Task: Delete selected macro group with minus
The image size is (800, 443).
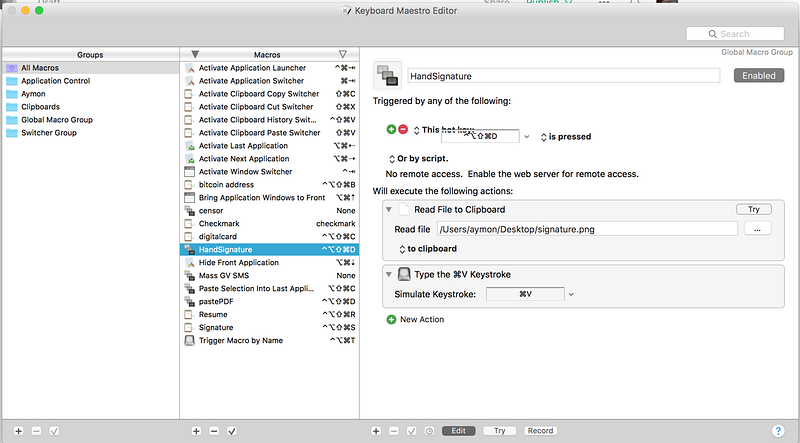Action: (36, 431)
